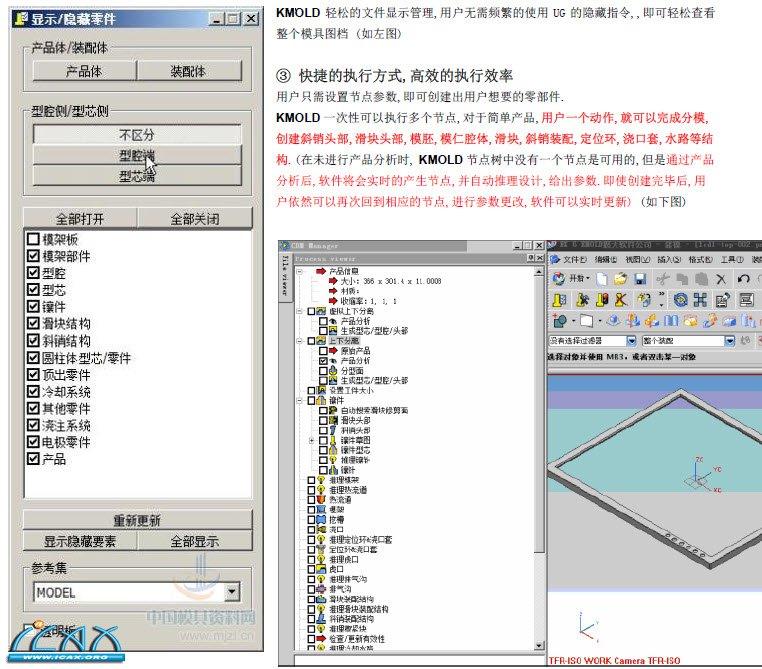The image size is (762, 669).
Task: Click the 重新更新 button
Action: click(x=138, y=520)
